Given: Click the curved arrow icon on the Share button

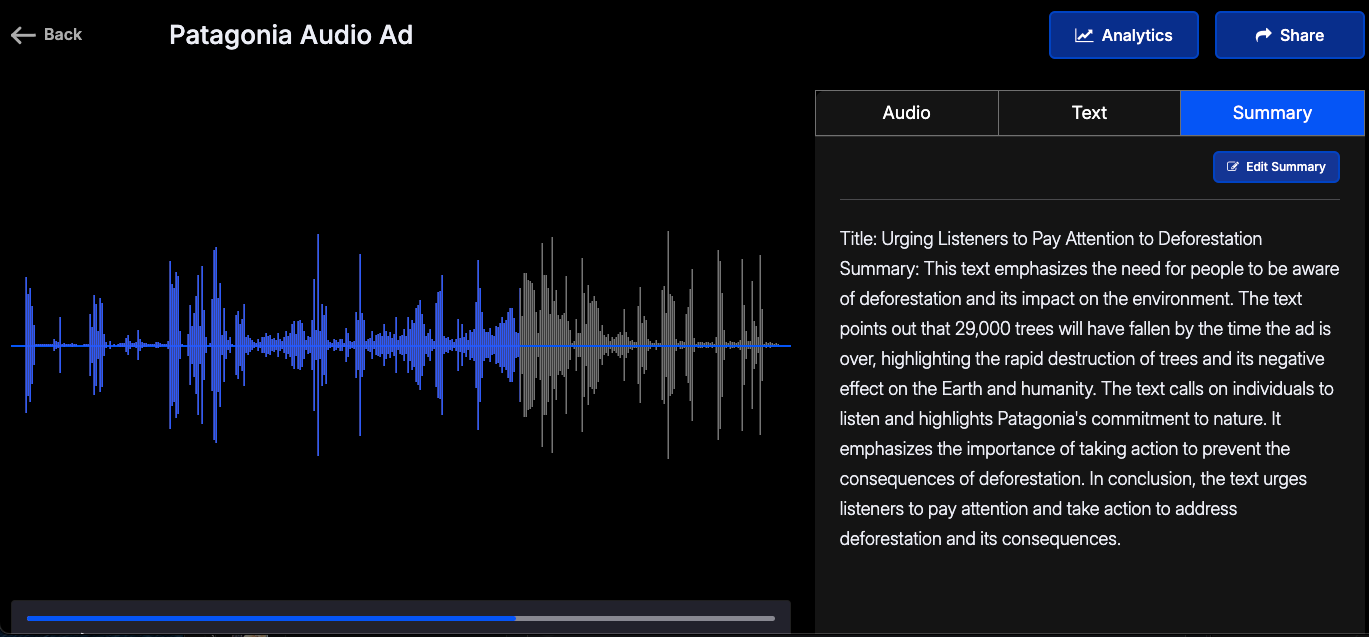Looking at the screenshot, I should [x=1263, y=35].
